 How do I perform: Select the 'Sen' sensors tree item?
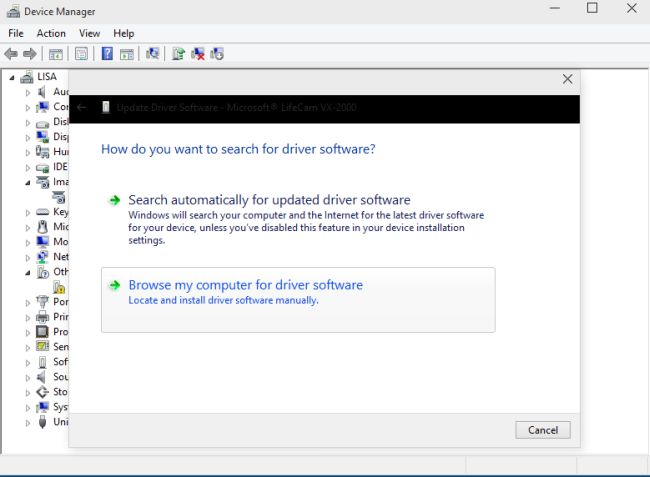click(61, 346)
